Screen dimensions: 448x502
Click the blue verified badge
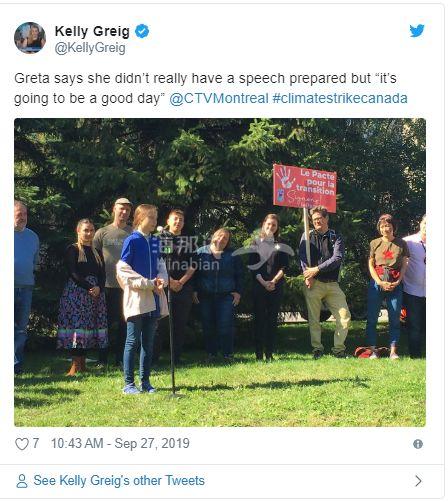142,31
